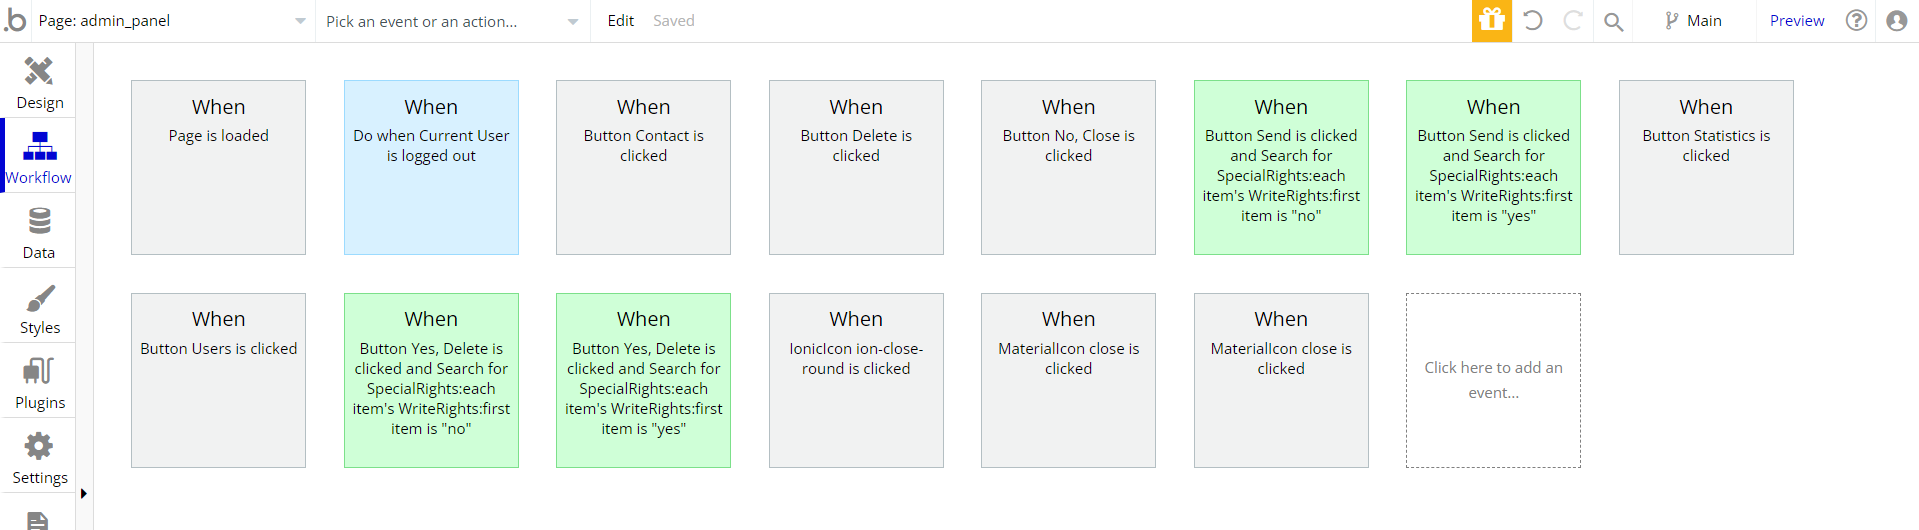This screenshot has width=1919, height=530.
Task: Click the Preview link
Action: click(x=1797, y=20)
